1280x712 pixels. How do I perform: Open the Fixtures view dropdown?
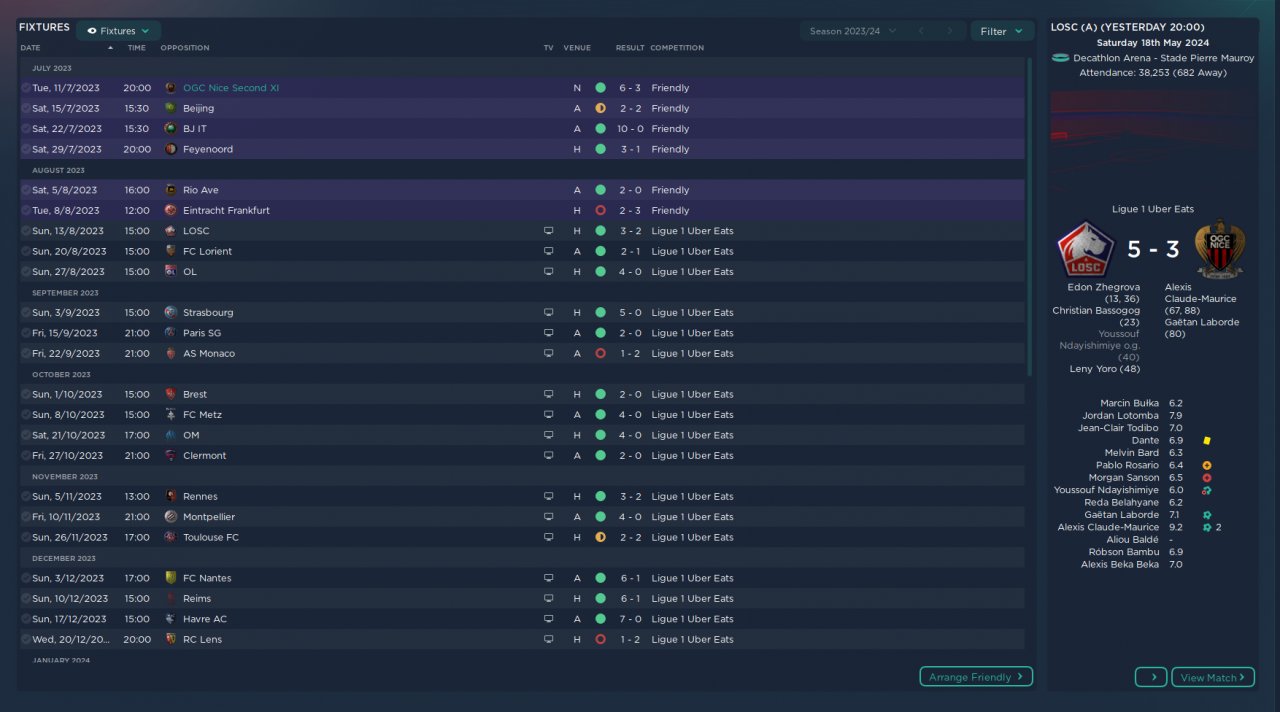tap(118, 31)
